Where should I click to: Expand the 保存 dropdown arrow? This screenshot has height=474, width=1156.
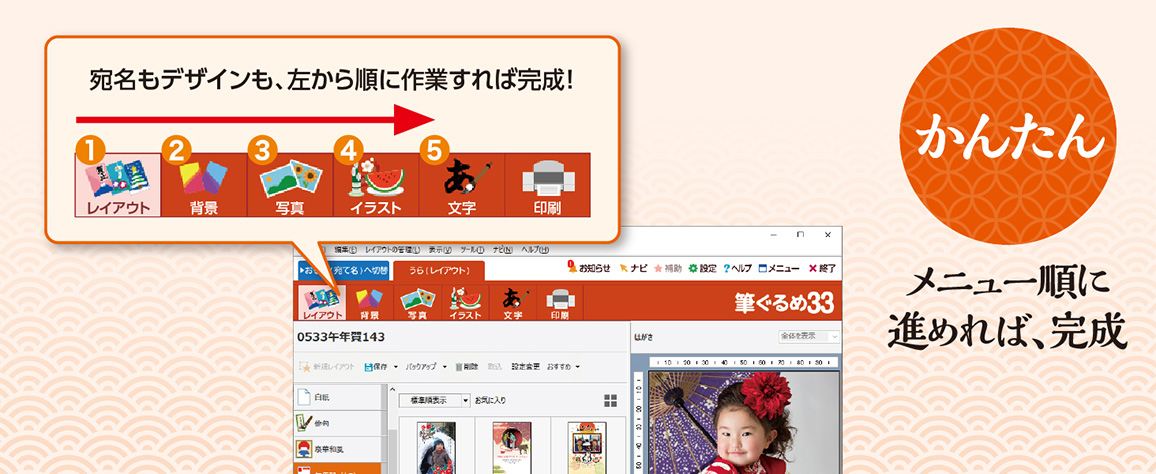point(395,367)
